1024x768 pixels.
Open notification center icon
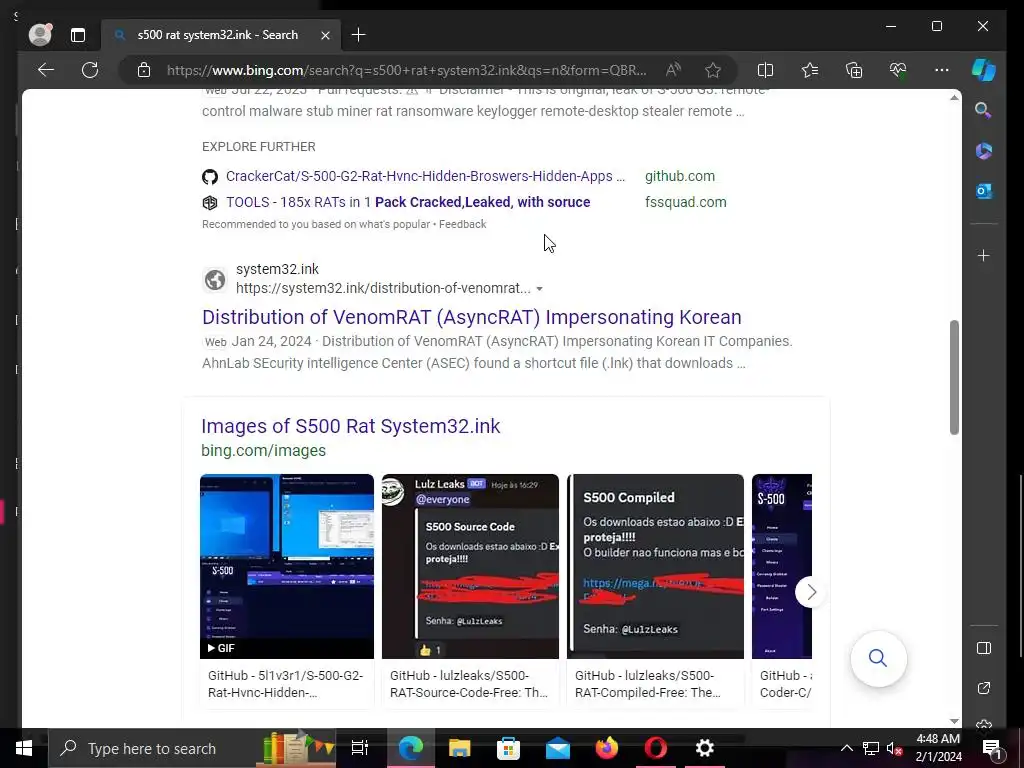point(991,748)
